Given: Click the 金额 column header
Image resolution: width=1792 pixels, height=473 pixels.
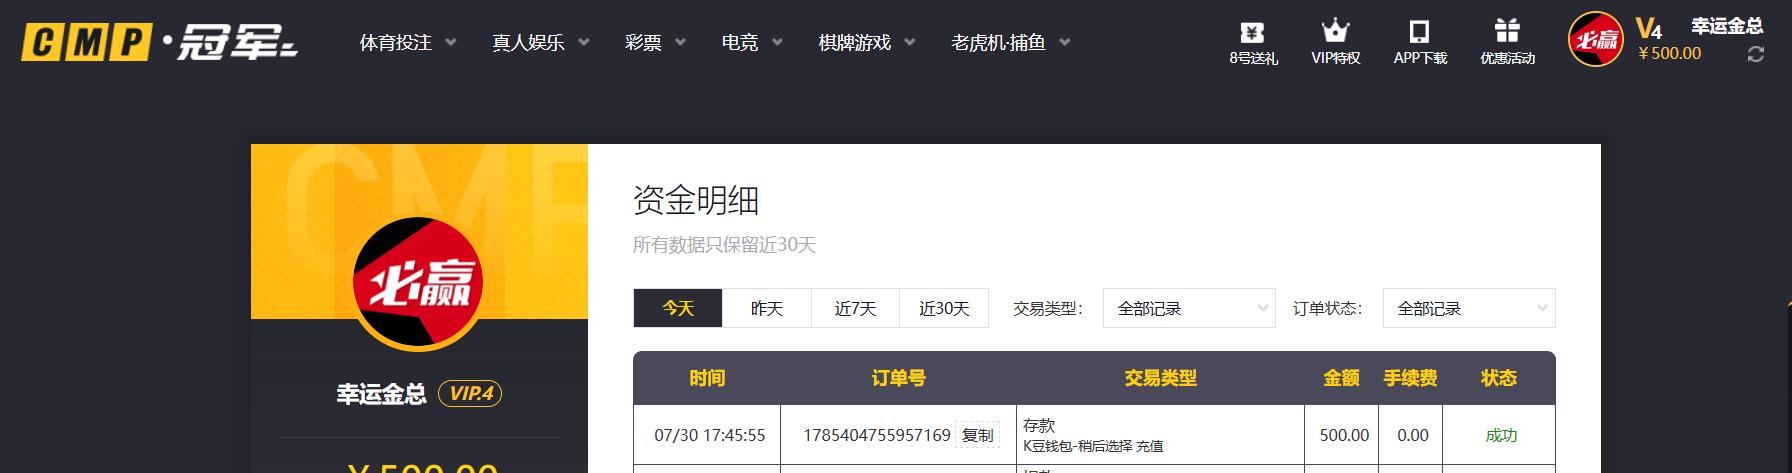Looking at the screenshot, I should pos(1341,378).
